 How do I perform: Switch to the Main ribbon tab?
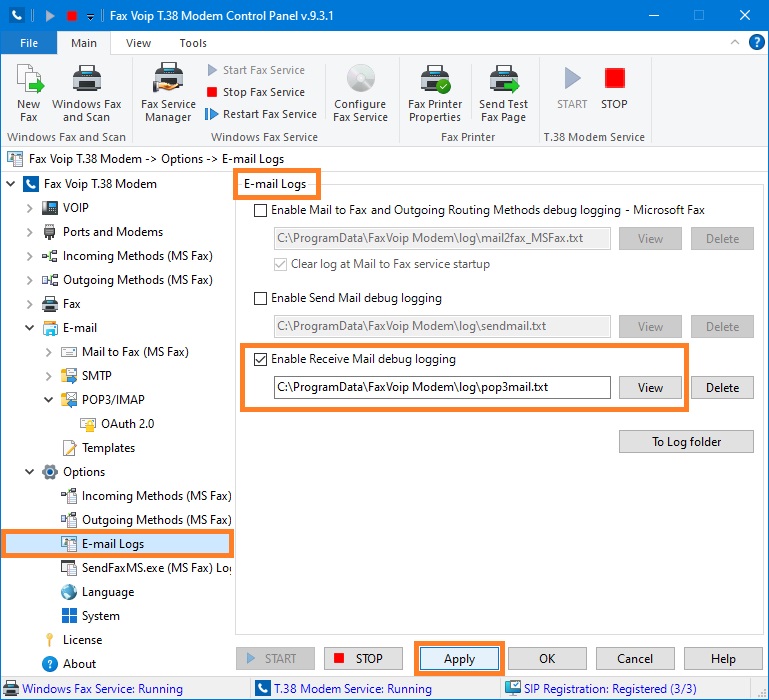[x=84, y=43]
